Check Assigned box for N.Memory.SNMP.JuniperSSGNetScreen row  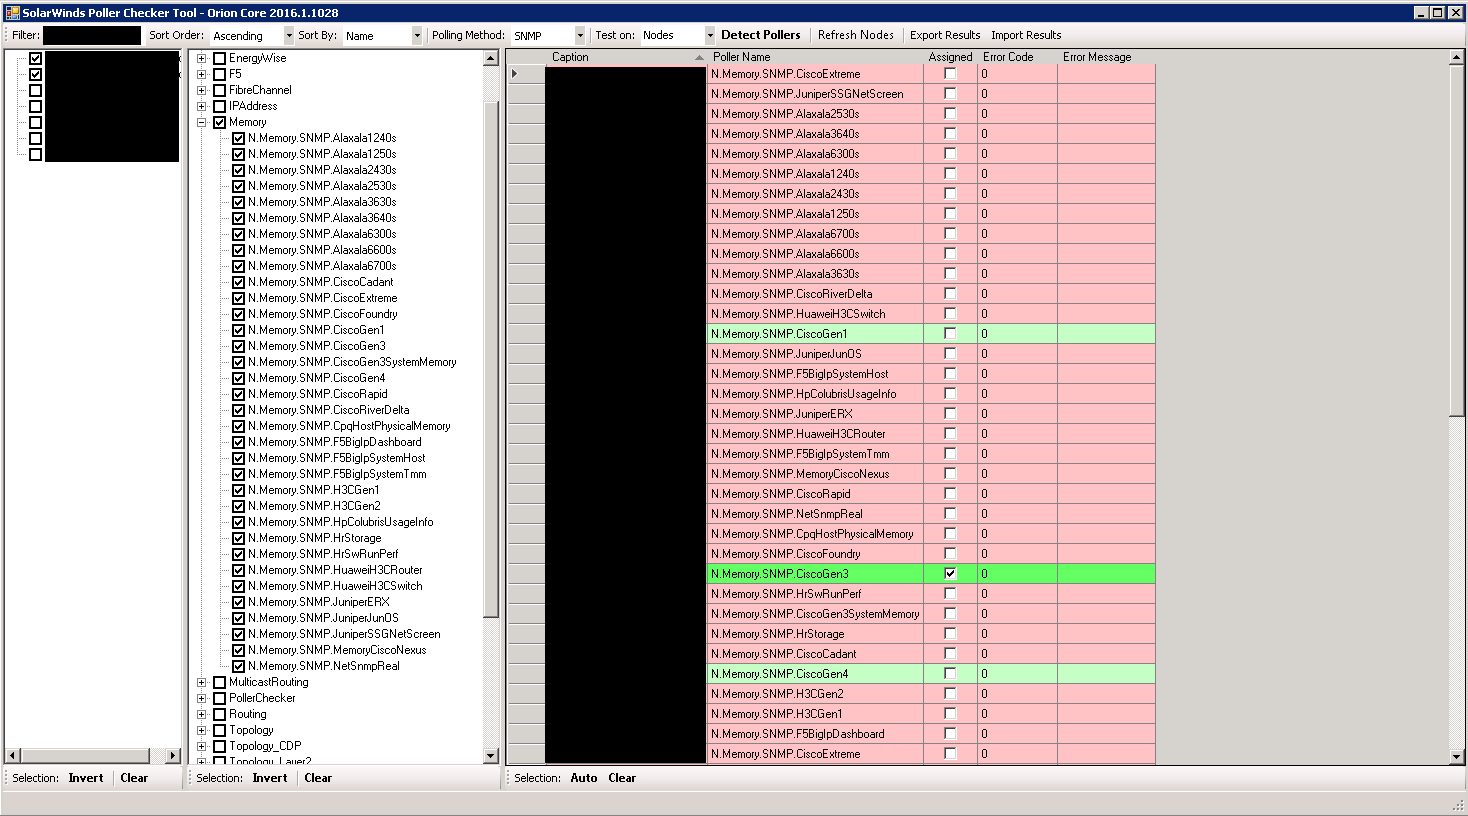(950, 94)
